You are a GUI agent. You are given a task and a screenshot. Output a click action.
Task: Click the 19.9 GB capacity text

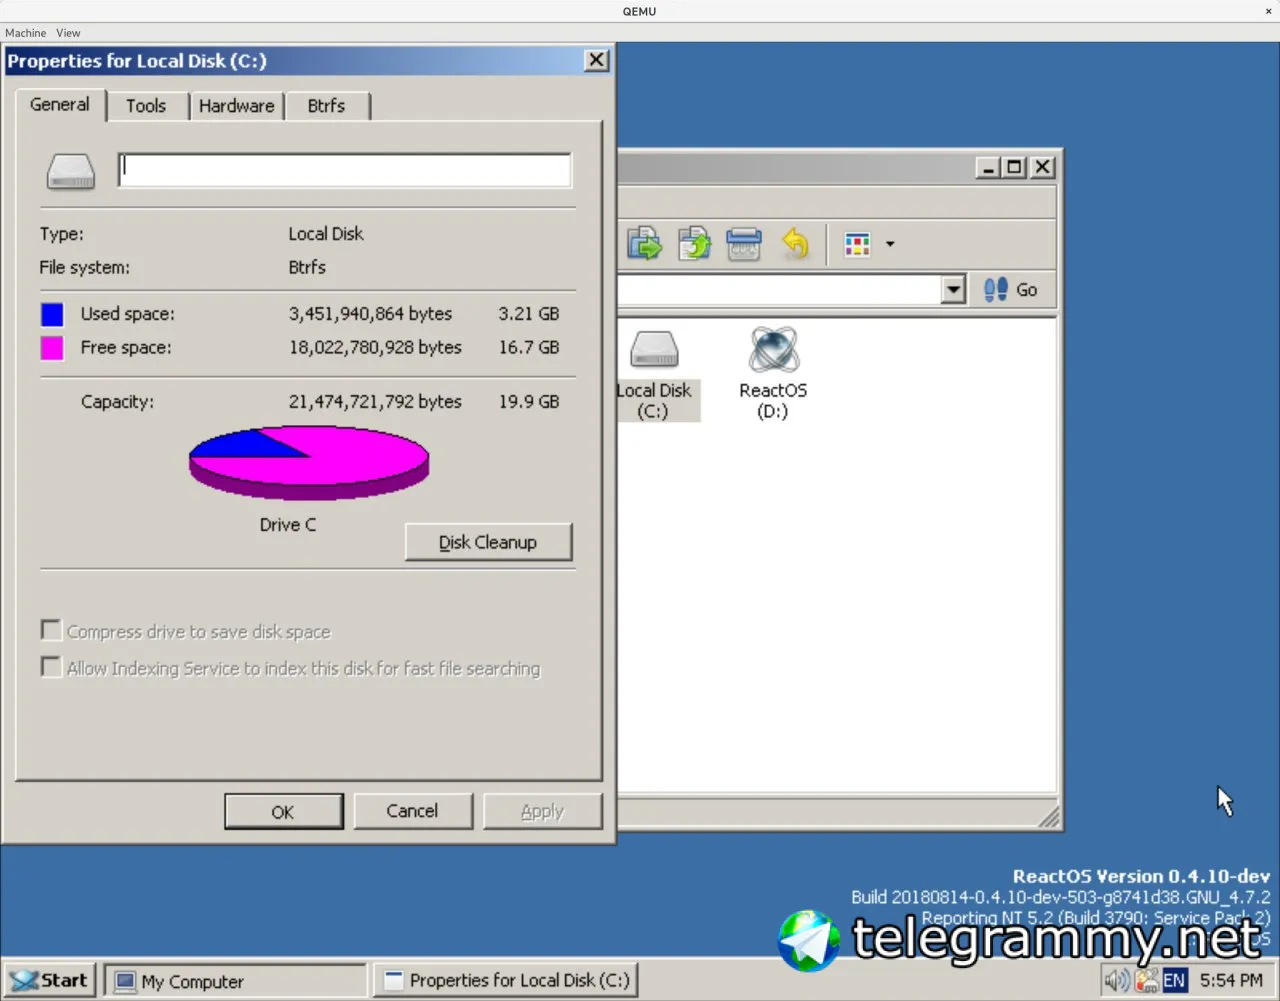[x=529, y=402]
